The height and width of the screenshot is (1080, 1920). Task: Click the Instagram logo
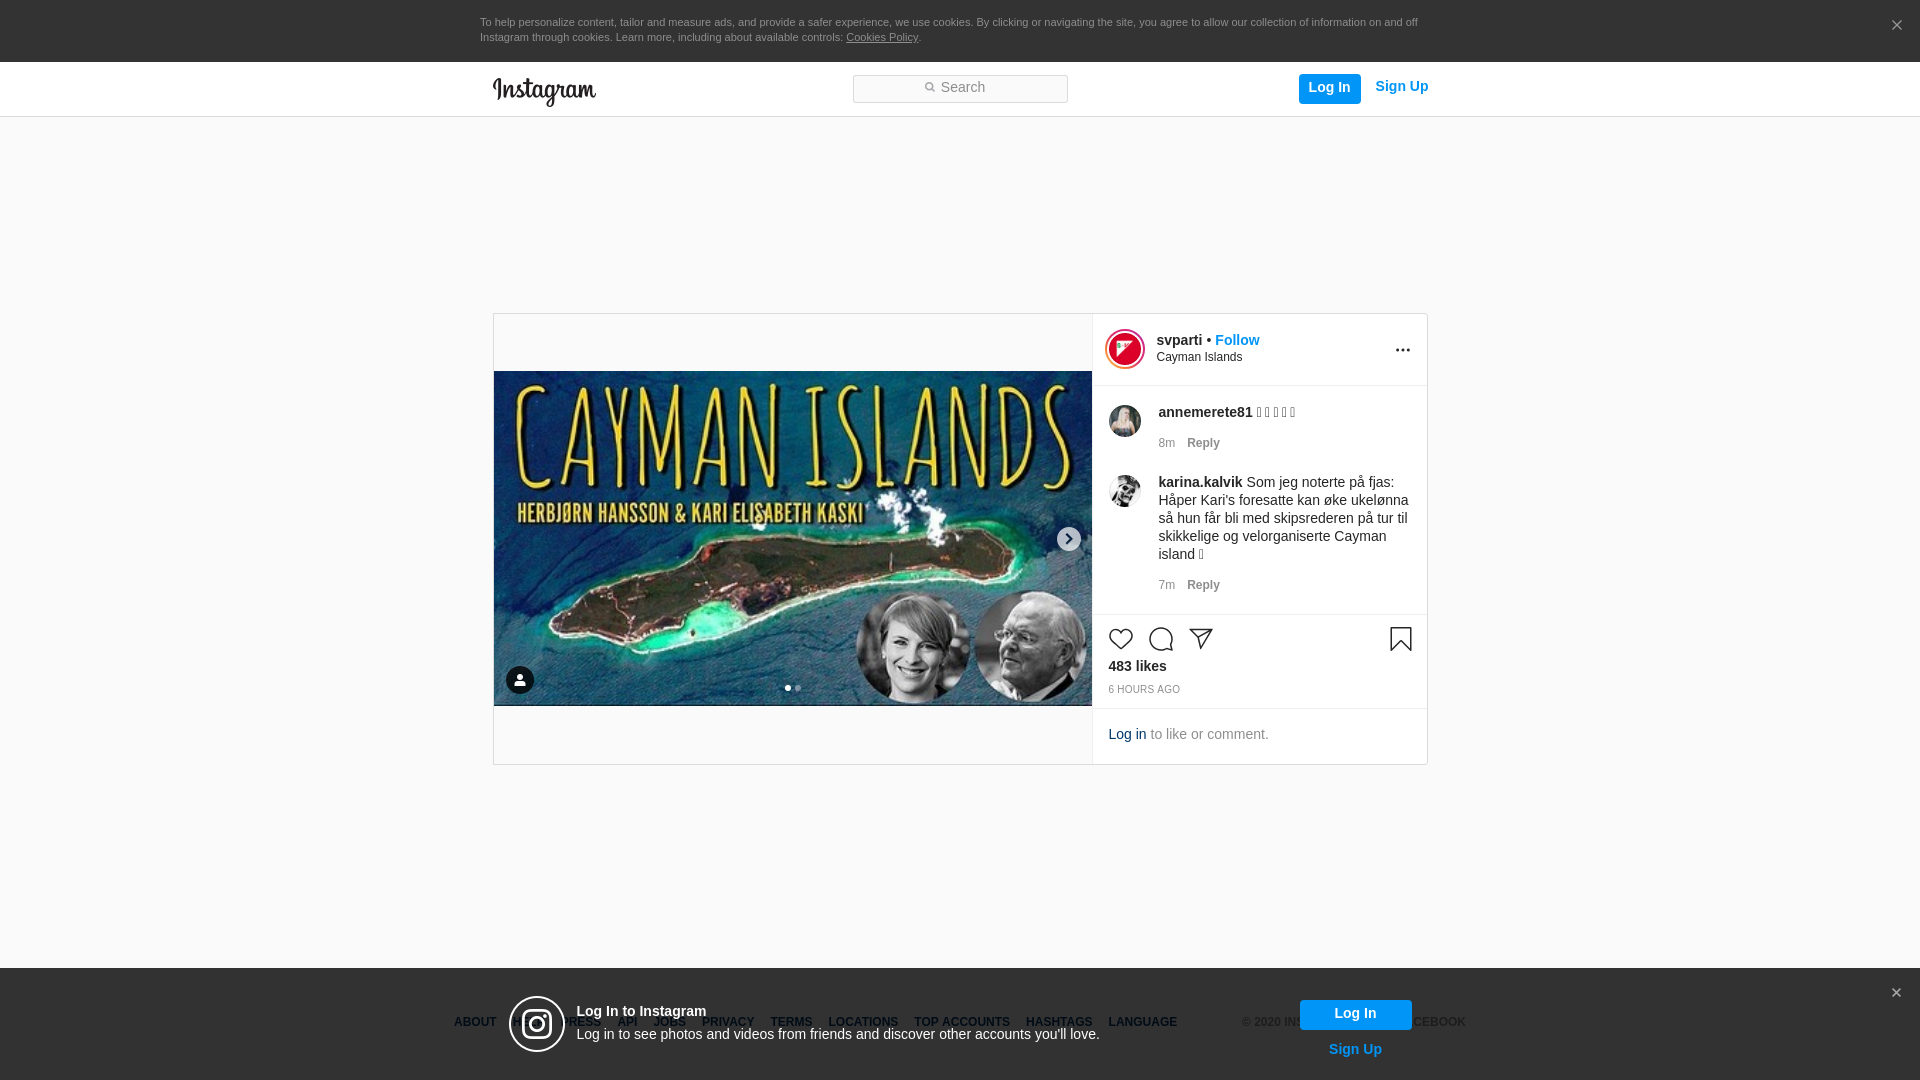(x=544, y=91)
